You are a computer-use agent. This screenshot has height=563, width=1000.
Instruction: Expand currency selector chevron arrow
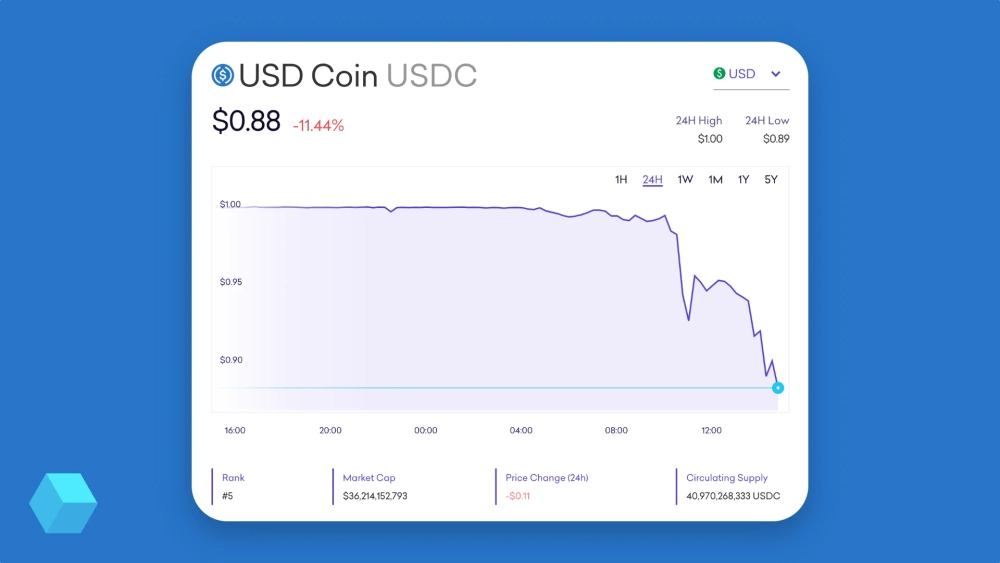tap(776, 74)
